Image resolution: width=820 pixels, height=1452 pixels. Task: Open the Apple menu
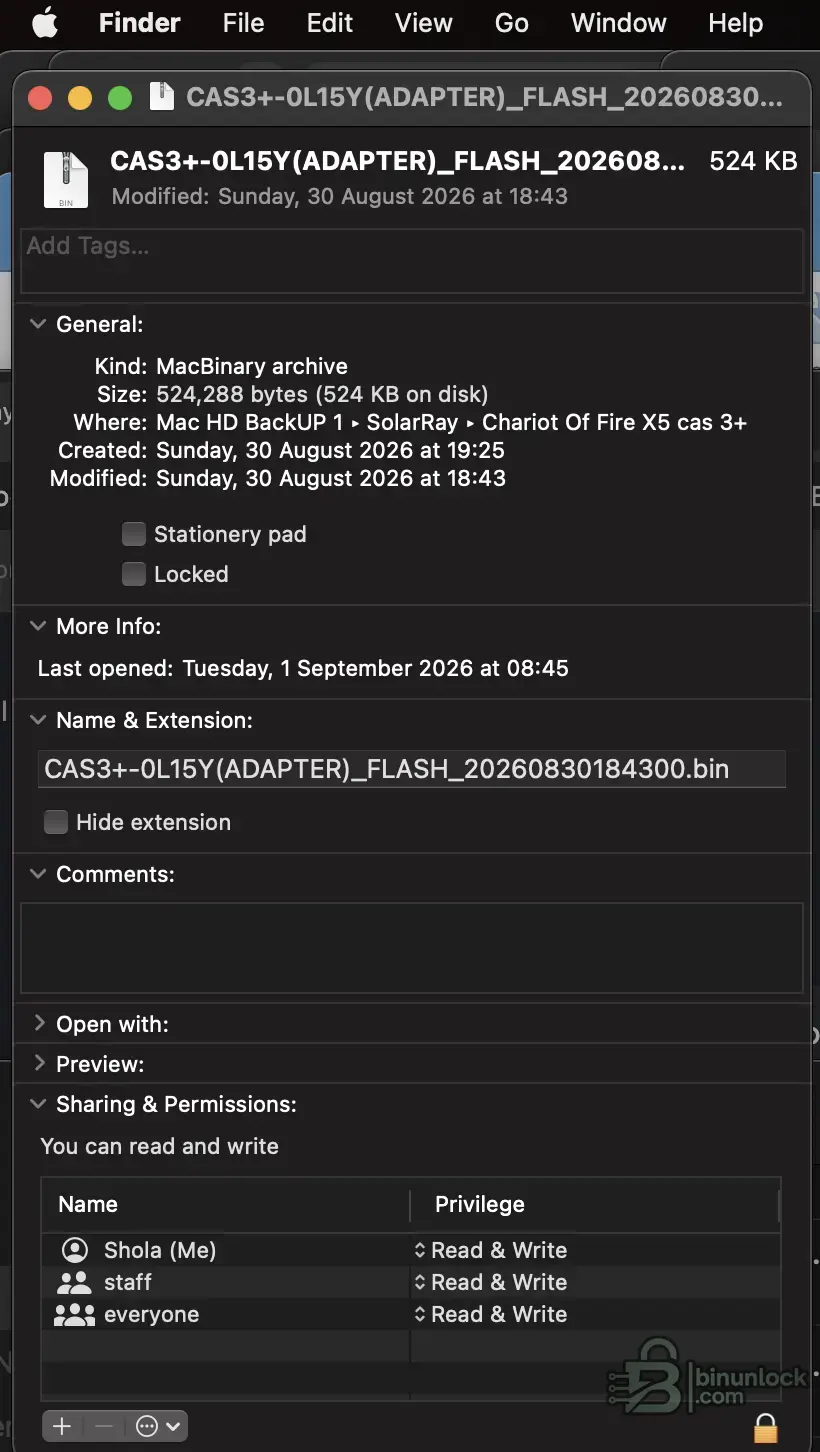tap(45, 22)
